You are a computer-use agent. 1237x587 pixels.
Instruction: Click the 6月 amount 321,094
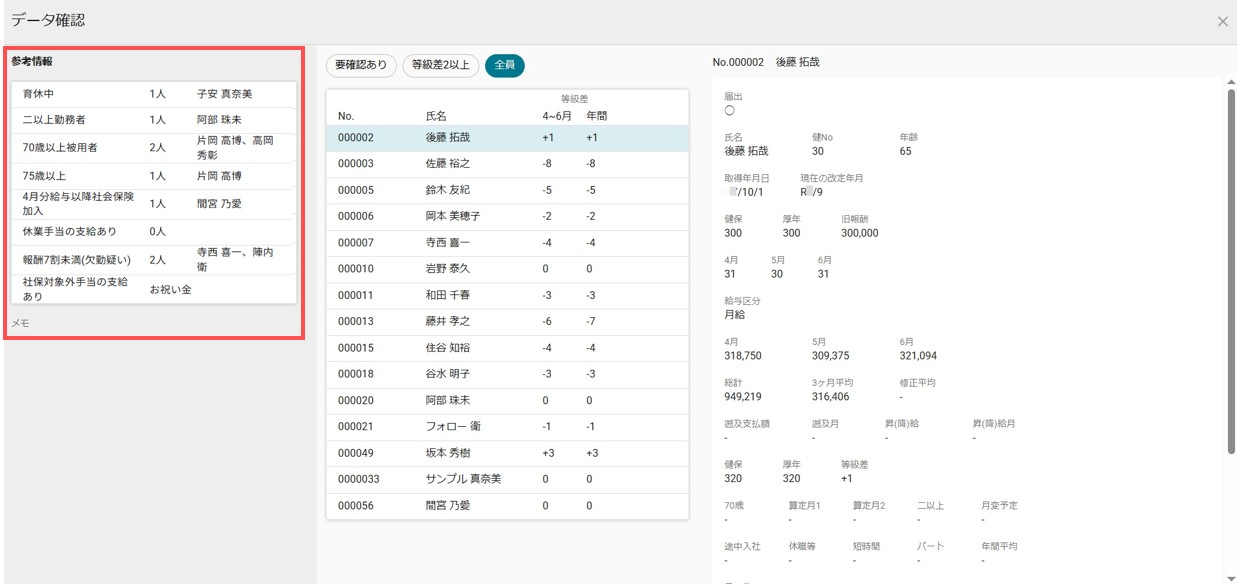(x=918, y=355)
